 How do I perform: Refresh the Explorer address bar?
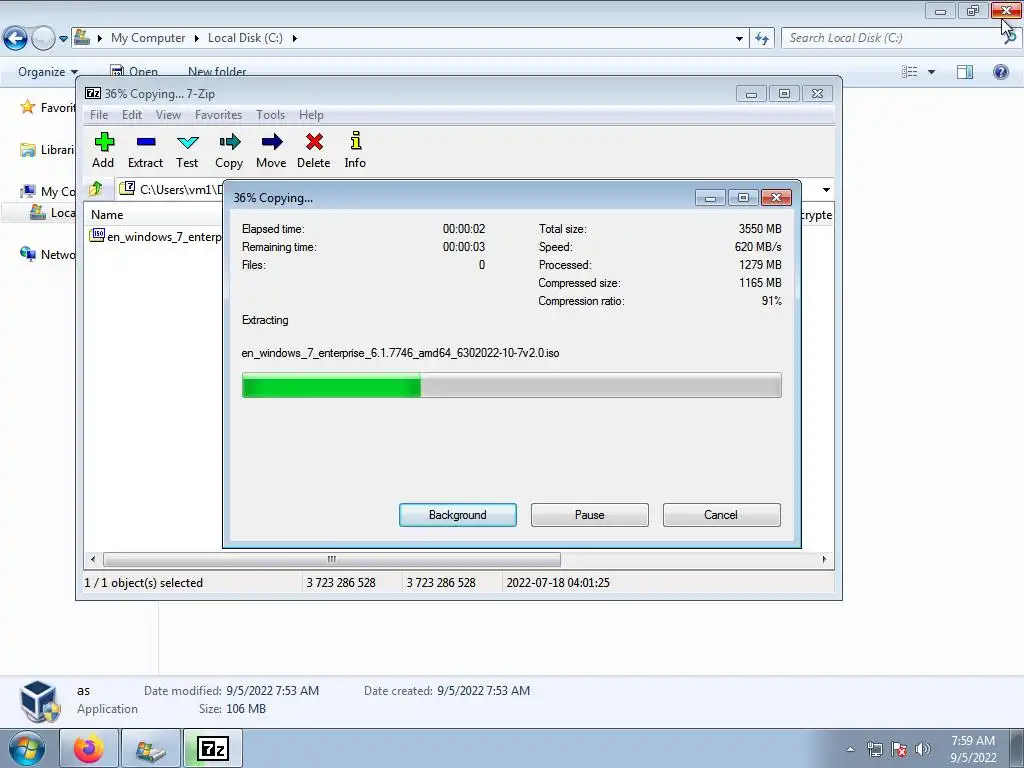(x=761, y=38)
